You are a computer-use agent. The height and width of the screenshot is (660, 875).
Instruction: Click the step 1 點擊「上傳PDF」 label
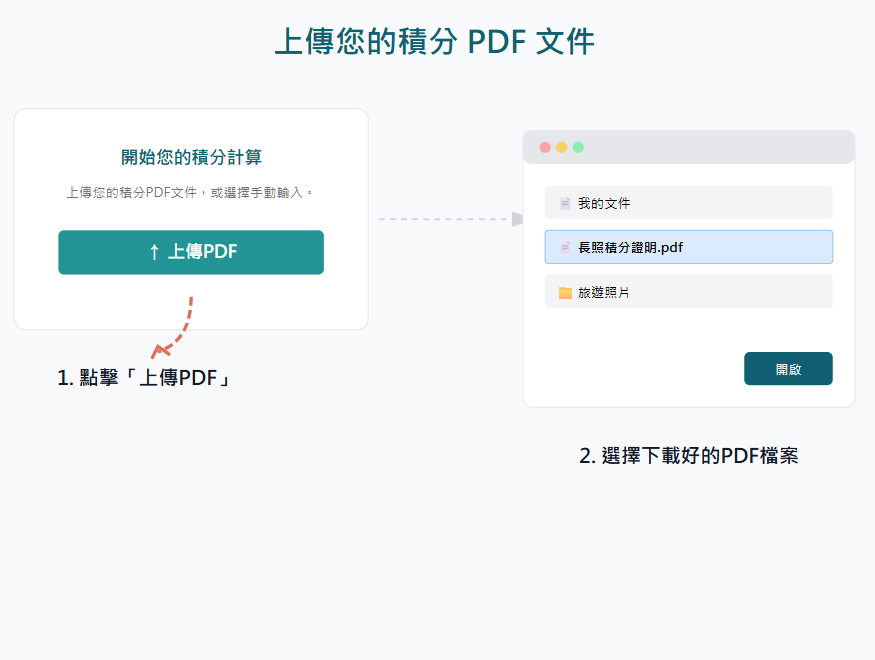click(145, 378)
